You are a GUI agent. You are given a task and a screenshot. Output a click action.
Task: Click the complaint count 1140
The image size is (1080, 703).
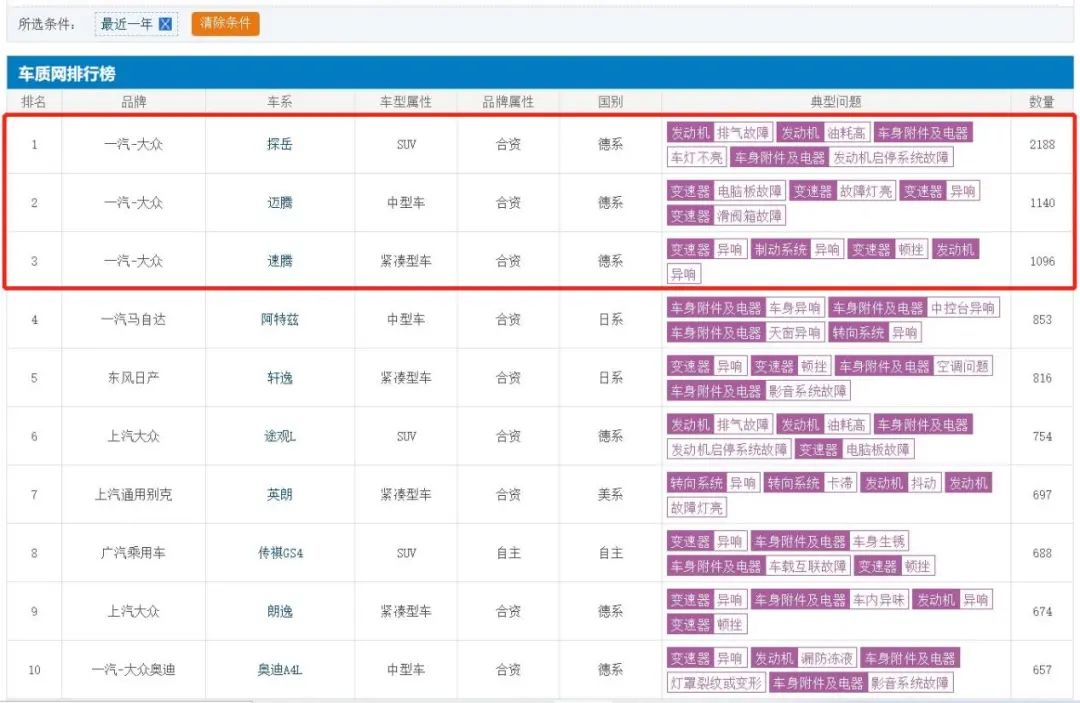pyautogui.click(x=1042, y=203)
